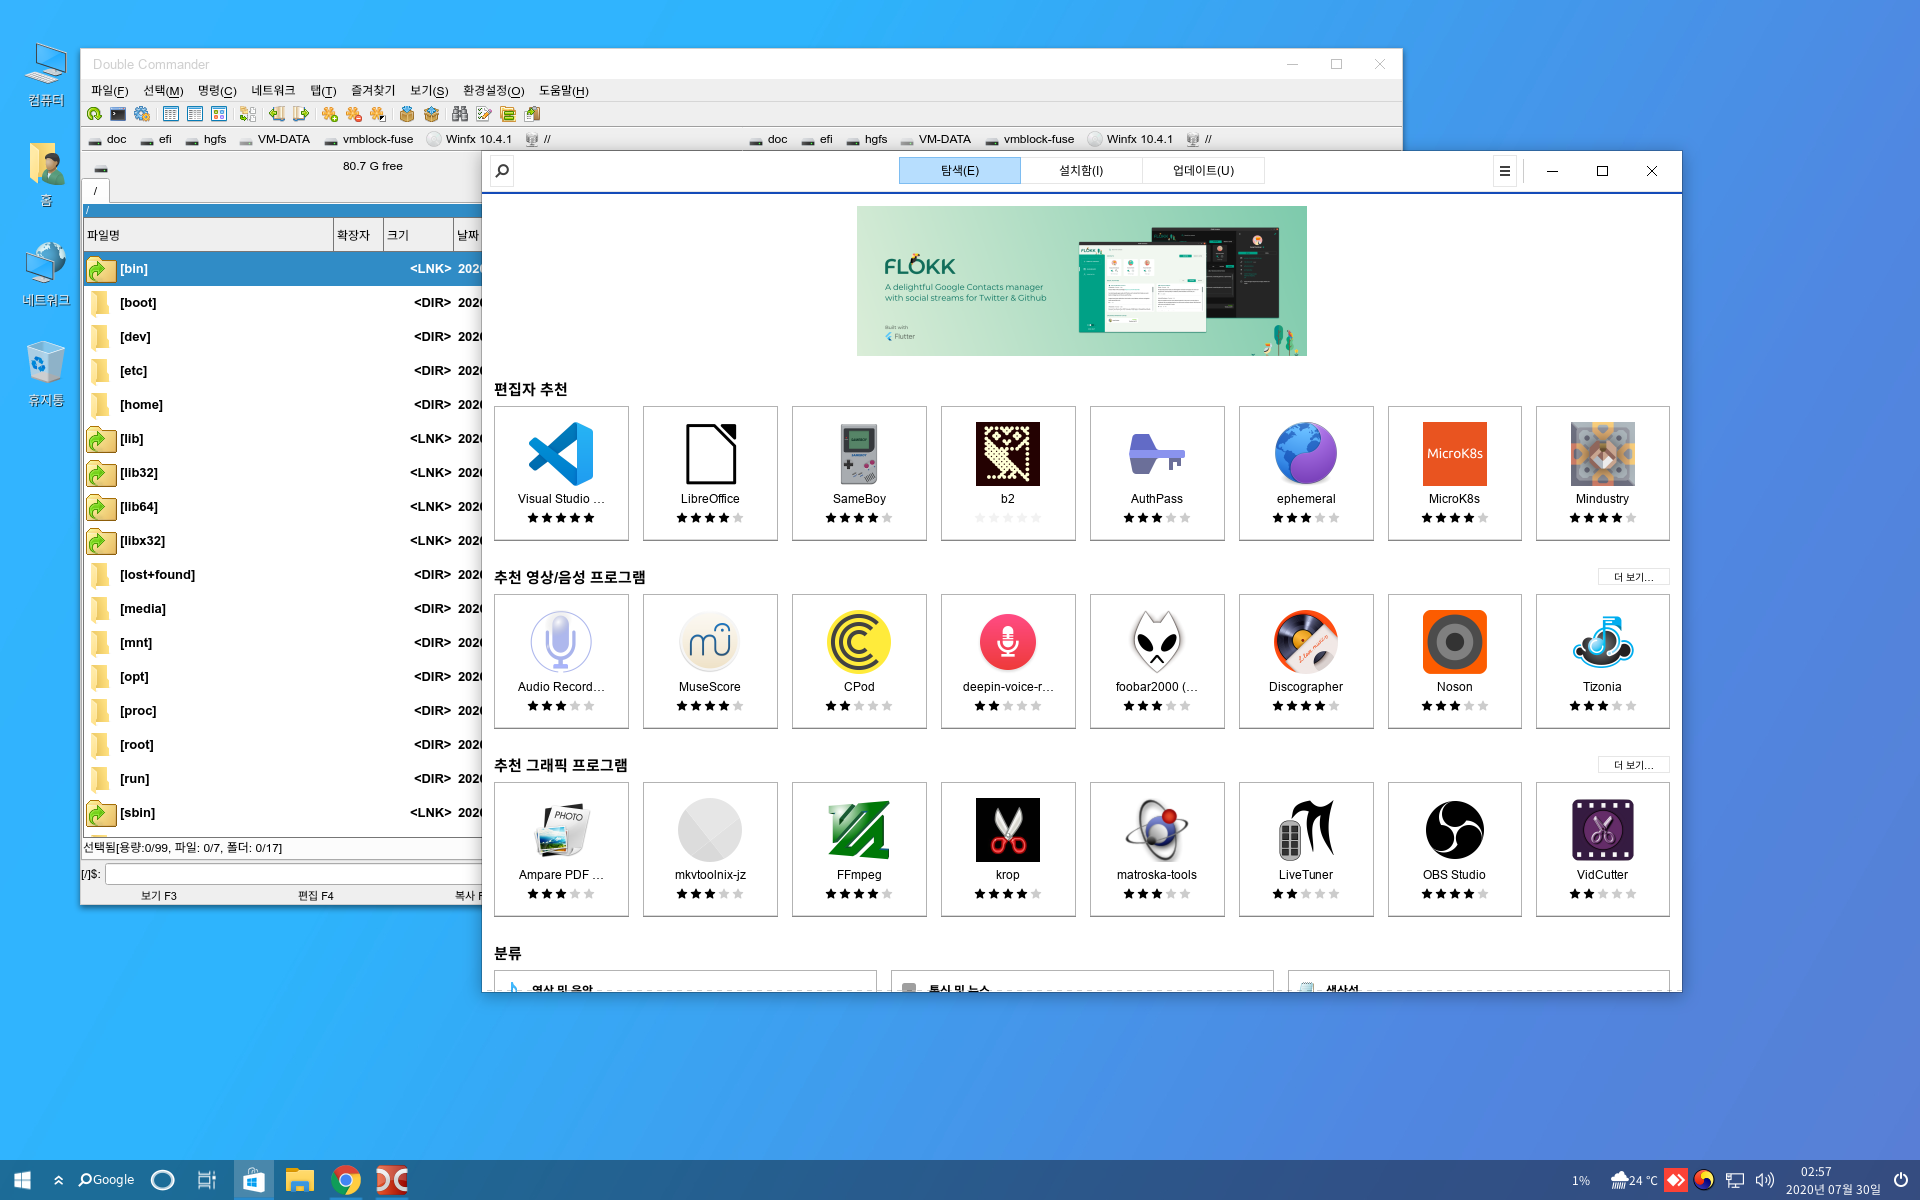Image resolution: width=1920 pixels, height=1200 pixels.
Task: Open the MicroK8s app card
Action: [1455, 473]
